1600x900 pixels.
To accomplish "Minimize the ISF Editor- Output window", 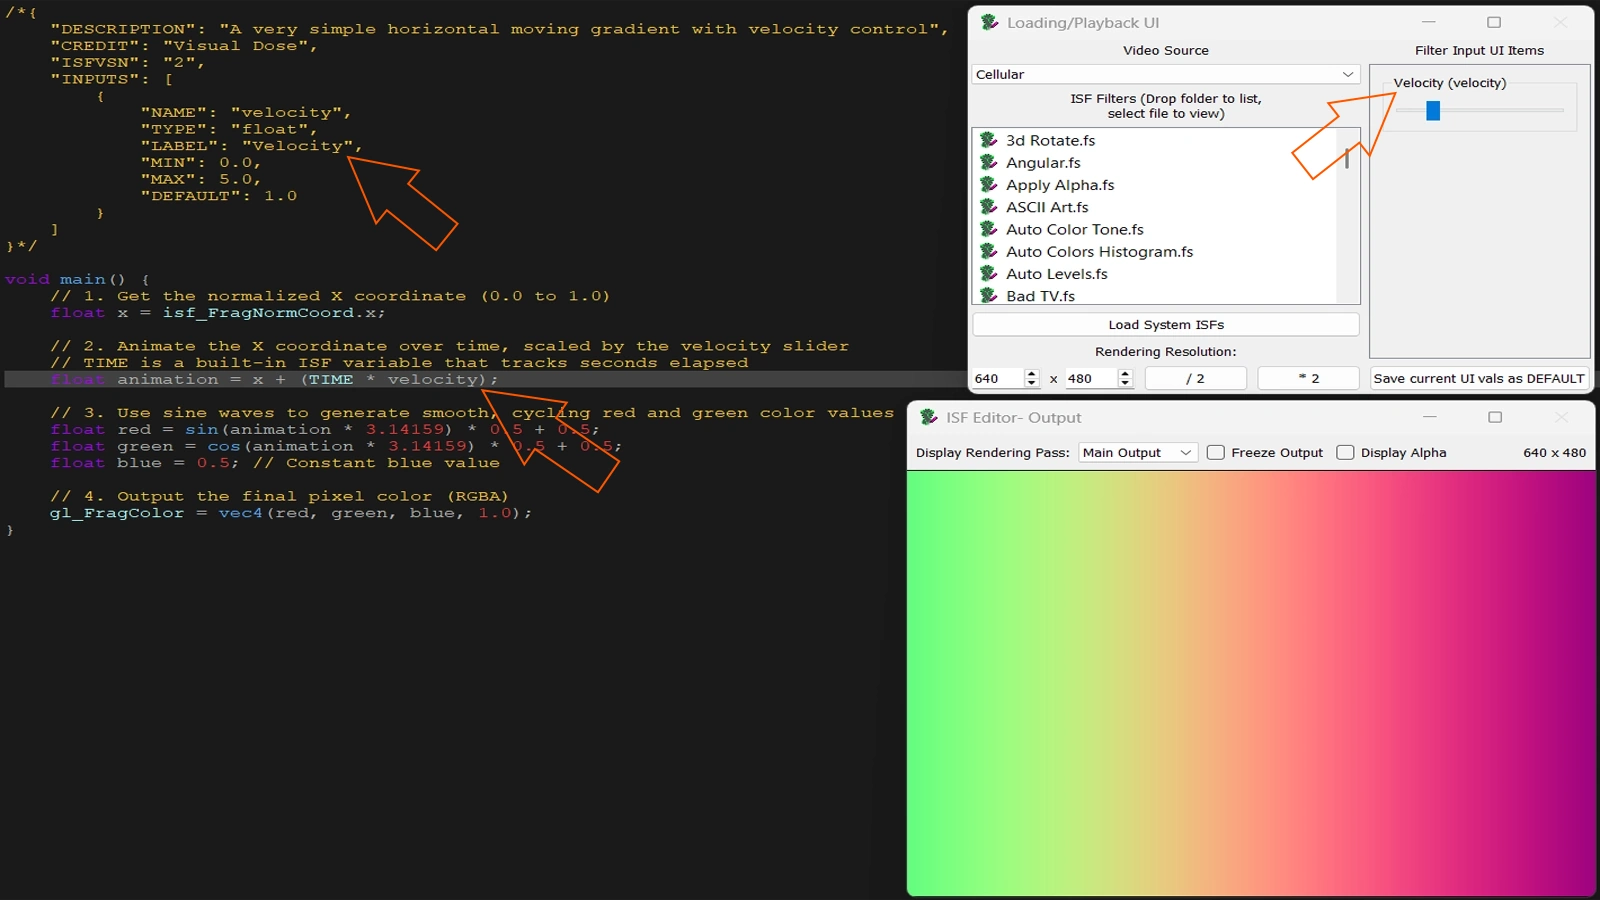I will tap(1430, 417).
